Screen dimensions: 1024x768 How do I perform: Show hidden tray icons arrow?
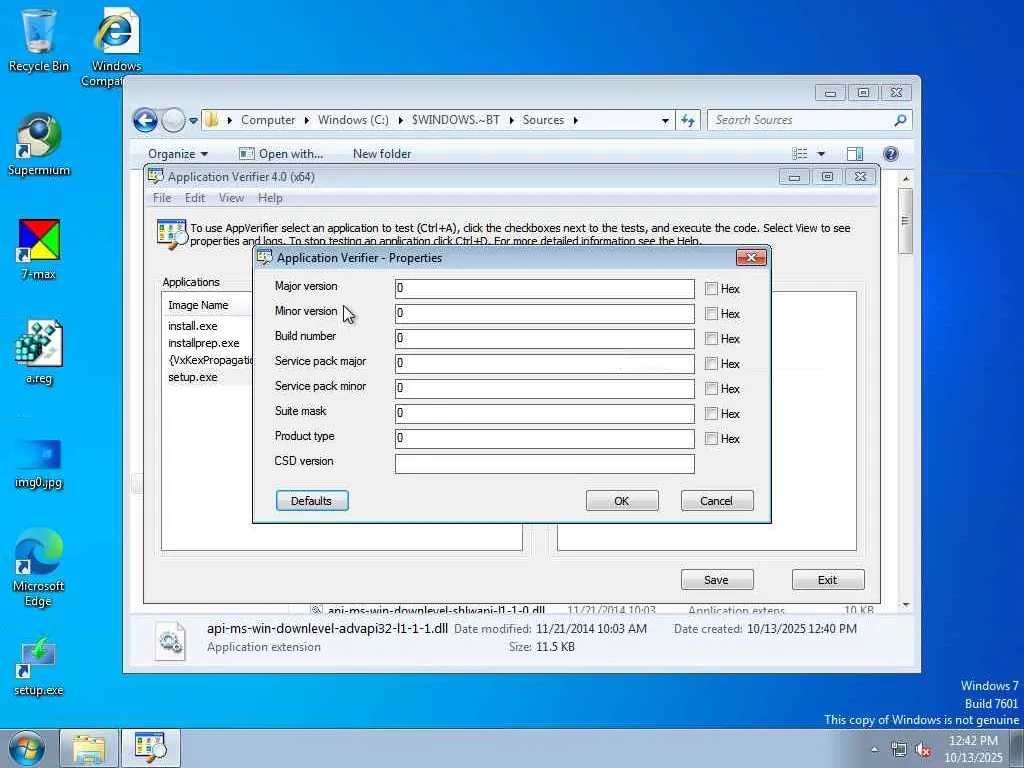(874, 749)
